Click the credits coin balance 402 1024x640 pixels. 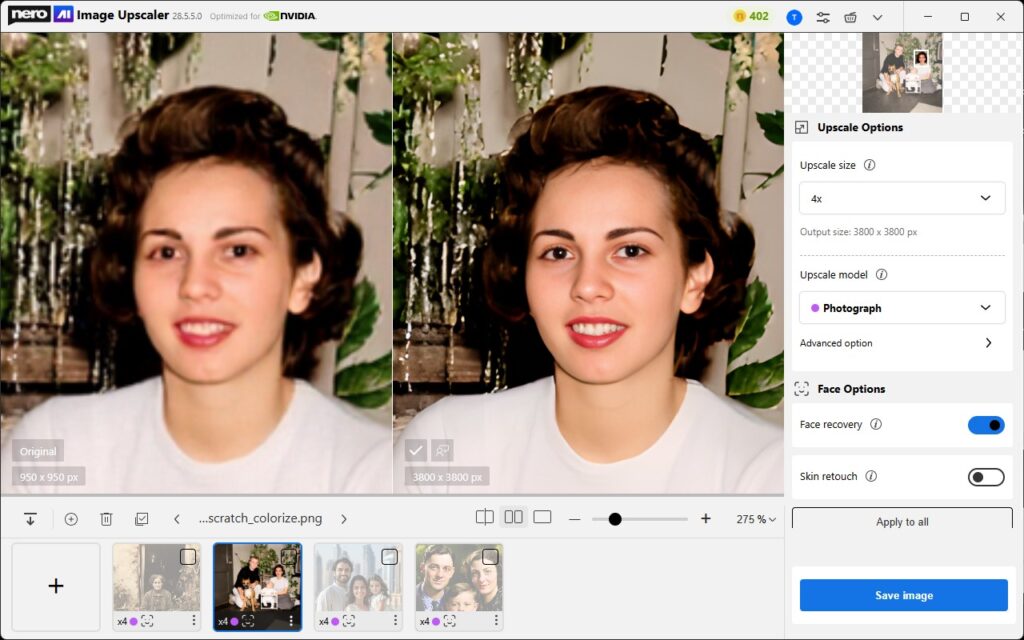click(x=750, y=17)
